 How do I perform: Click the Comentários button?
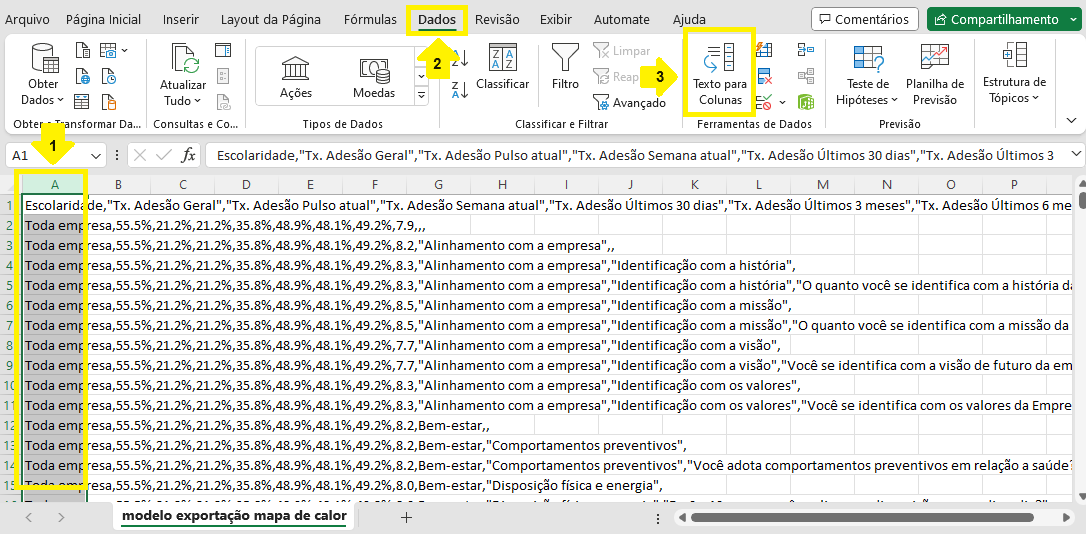click(x=864, y=19)
